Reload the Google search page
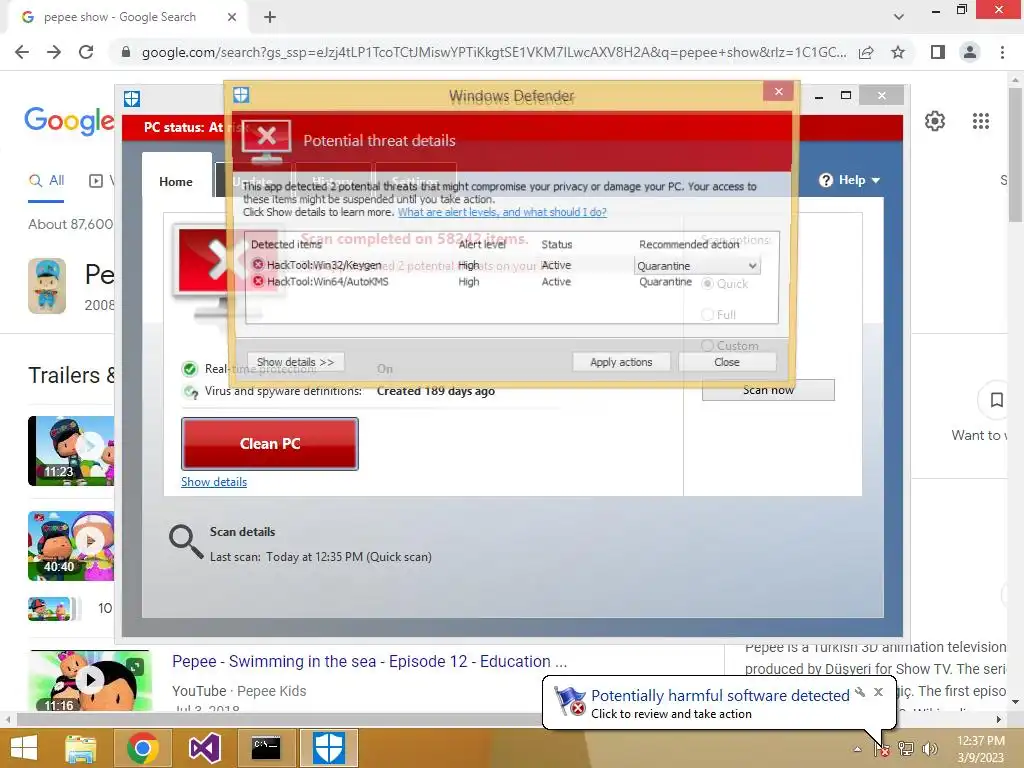 pyautogui.click(x=86, y=52)
